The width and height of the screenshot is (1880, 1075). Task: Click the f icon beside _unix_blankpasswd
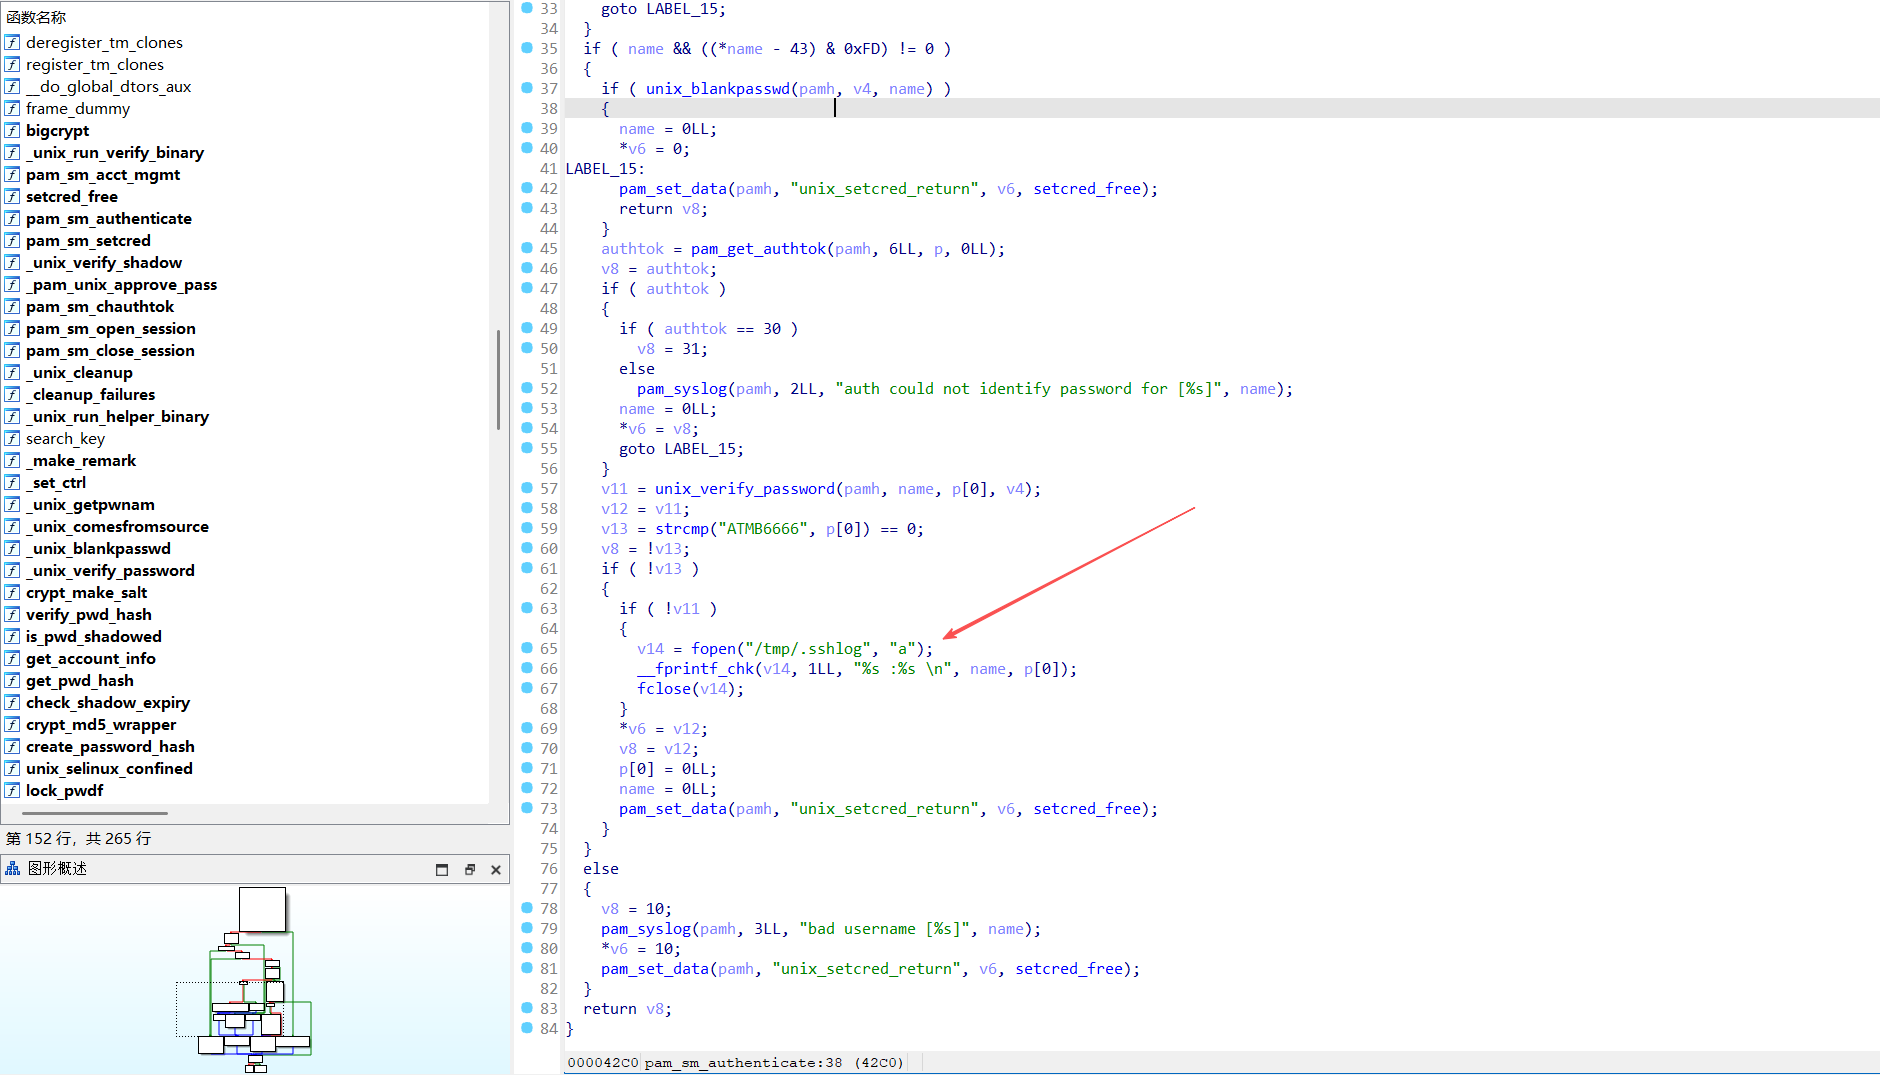pos(13,548)
